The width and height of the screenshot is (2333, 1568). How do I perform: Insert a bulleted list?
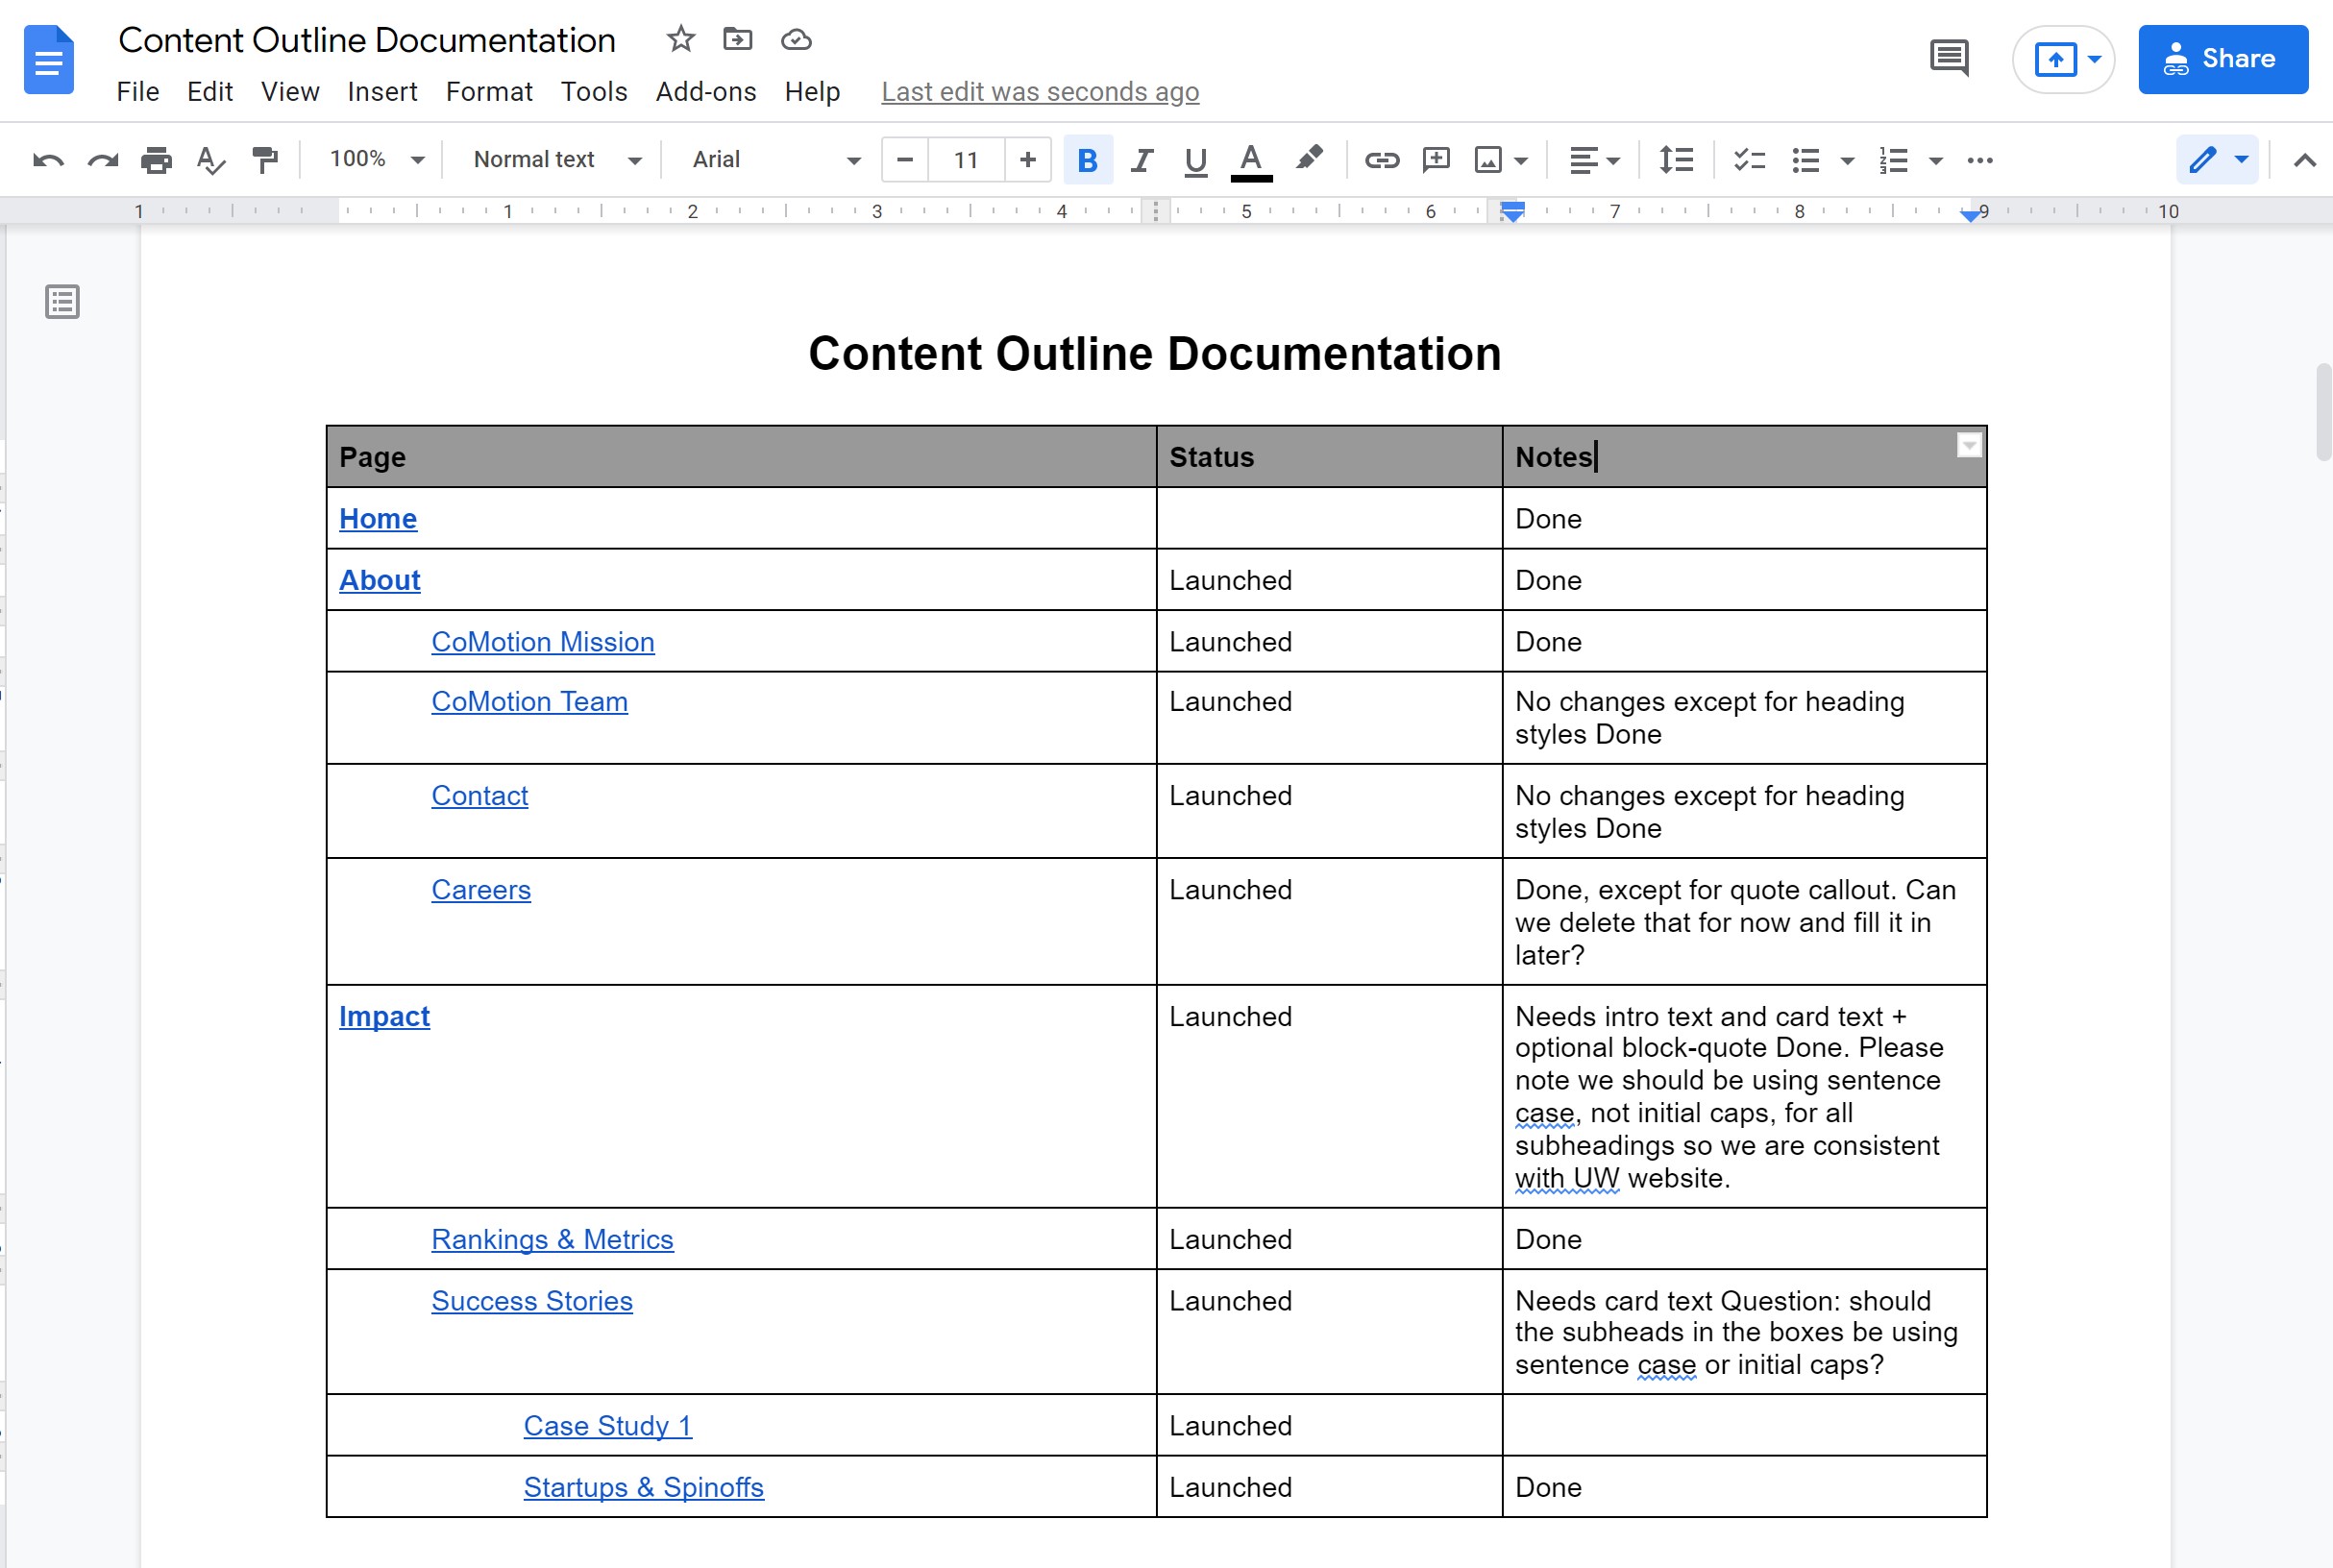1806,160
